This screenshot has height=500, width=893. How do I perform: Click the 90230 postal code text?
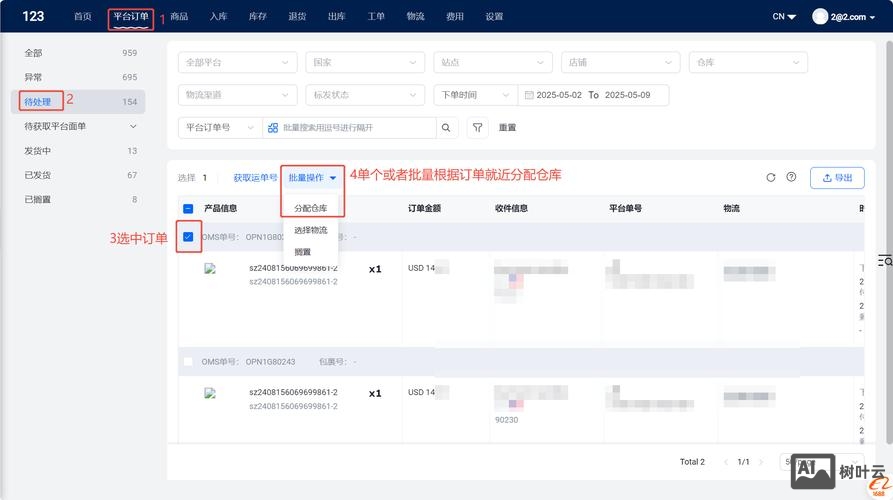tap(506, 420)
